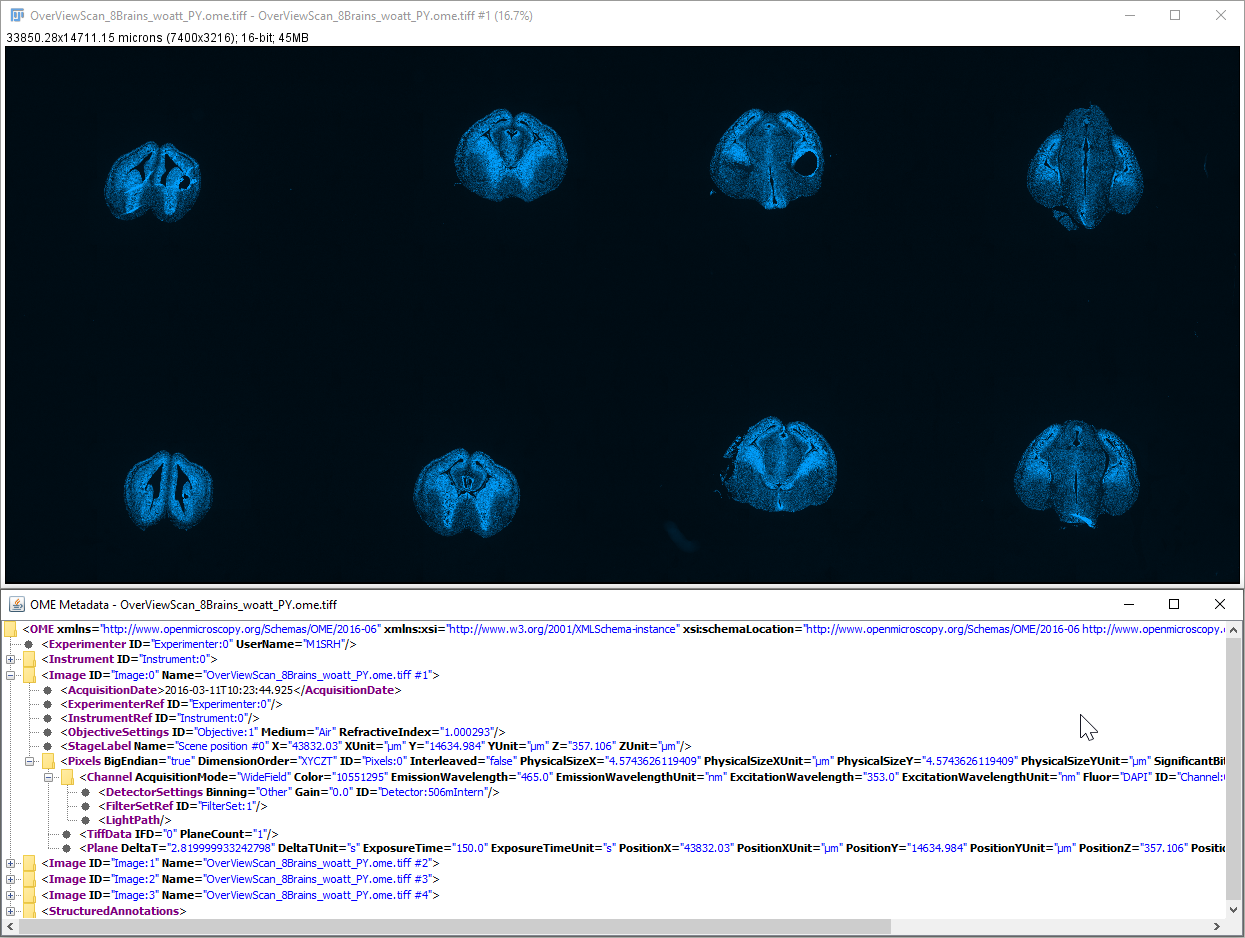Screen dimensions: 1245x938
Task: Select the StageLabel Scene position row
Action: pos(376,746)
